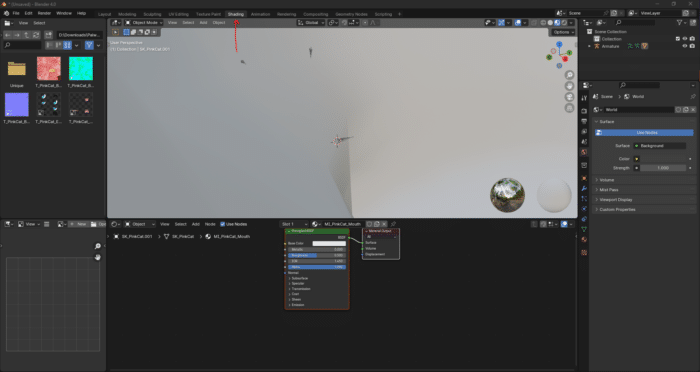Toggle X-ray mode in viewport header
The height and width of the screenshot is (372, 700).
coord(534,22)
